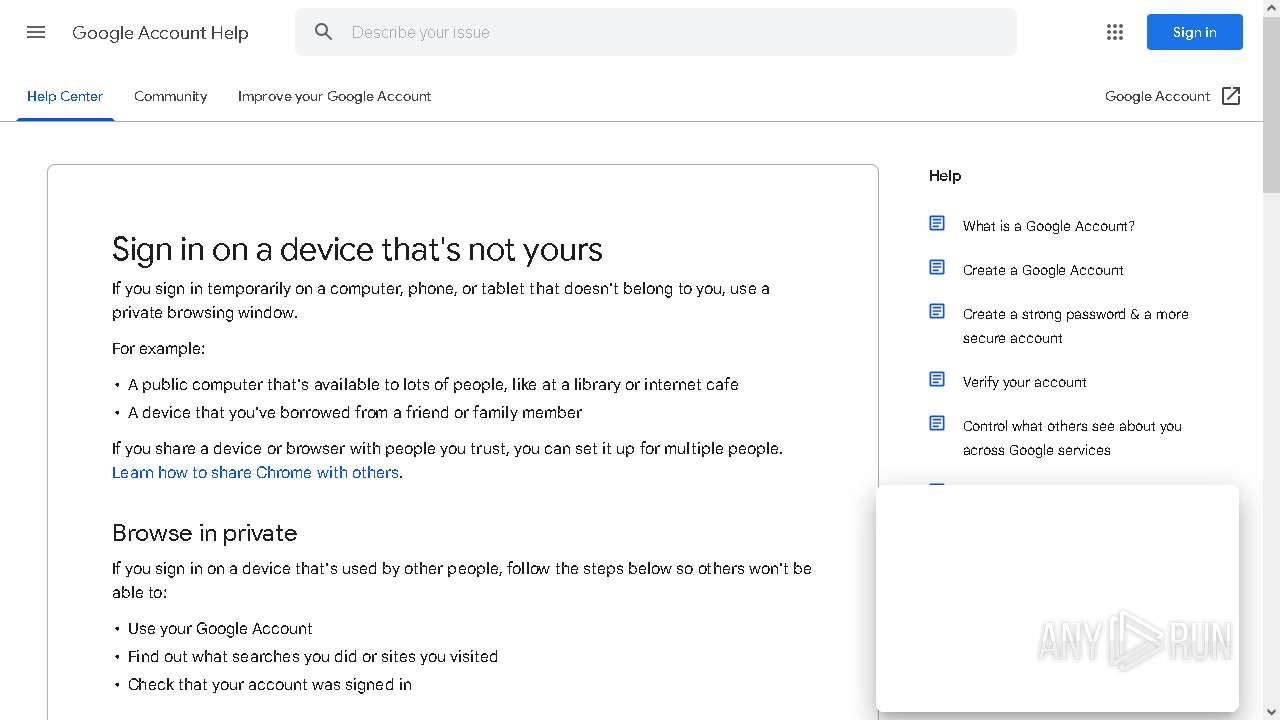Click the 'For example:' text
This screenshot has width=1280, height=720.
(158, 348)
